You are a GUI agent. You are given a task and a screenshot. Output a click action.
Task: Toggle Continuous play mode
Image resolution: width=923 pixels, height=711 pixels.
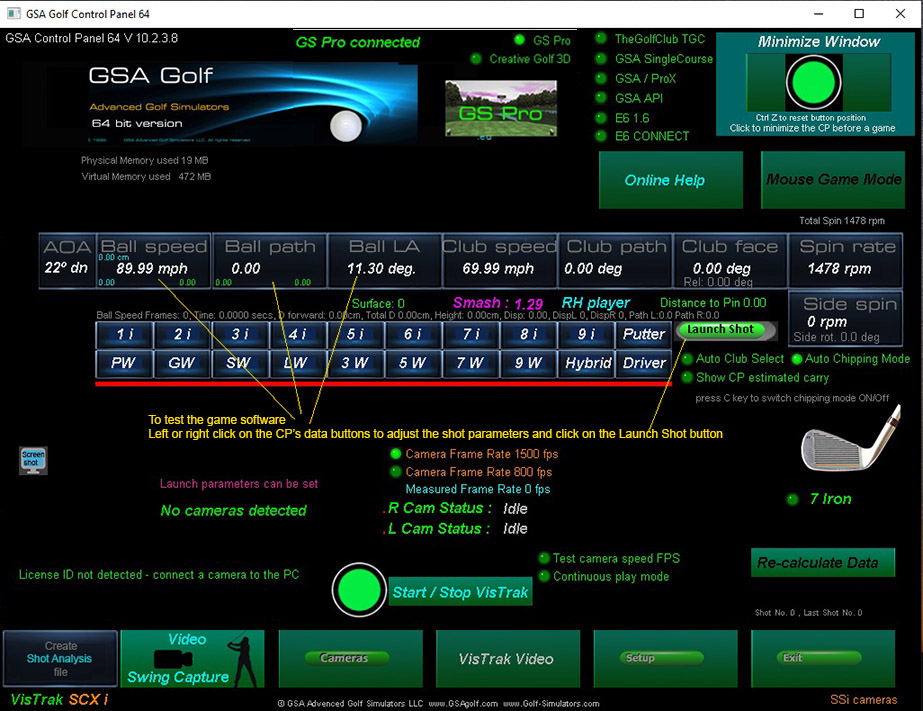pyautogui.click(x=545, y=576)
